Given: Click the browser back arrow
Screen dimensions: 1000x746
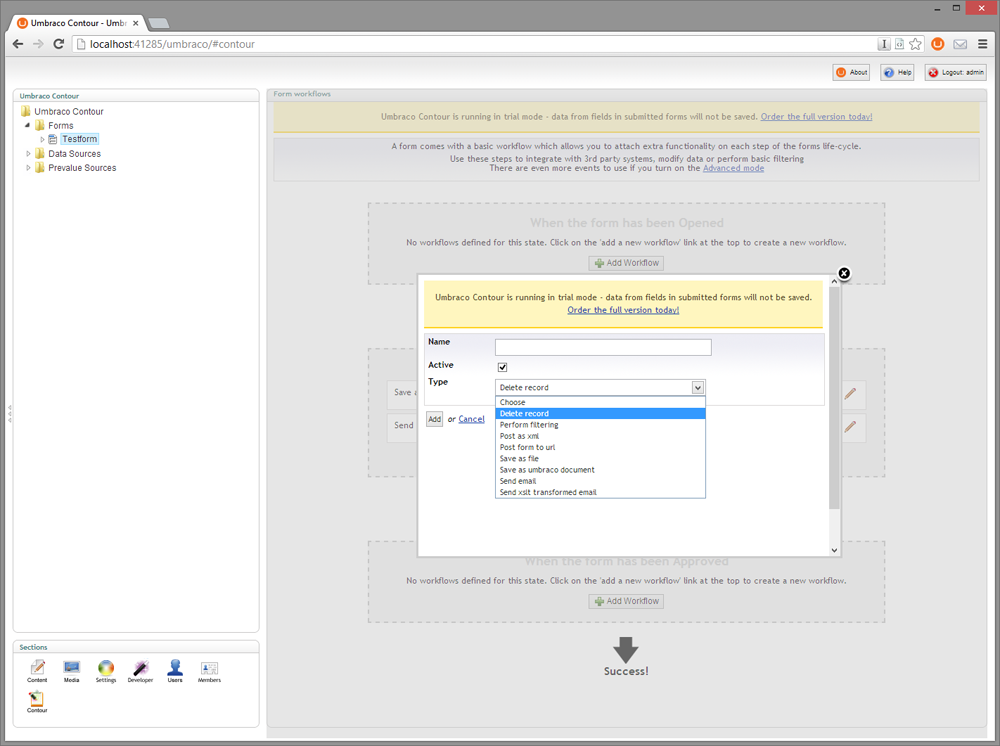Looking at the screenshot, I should click(18, 44).
